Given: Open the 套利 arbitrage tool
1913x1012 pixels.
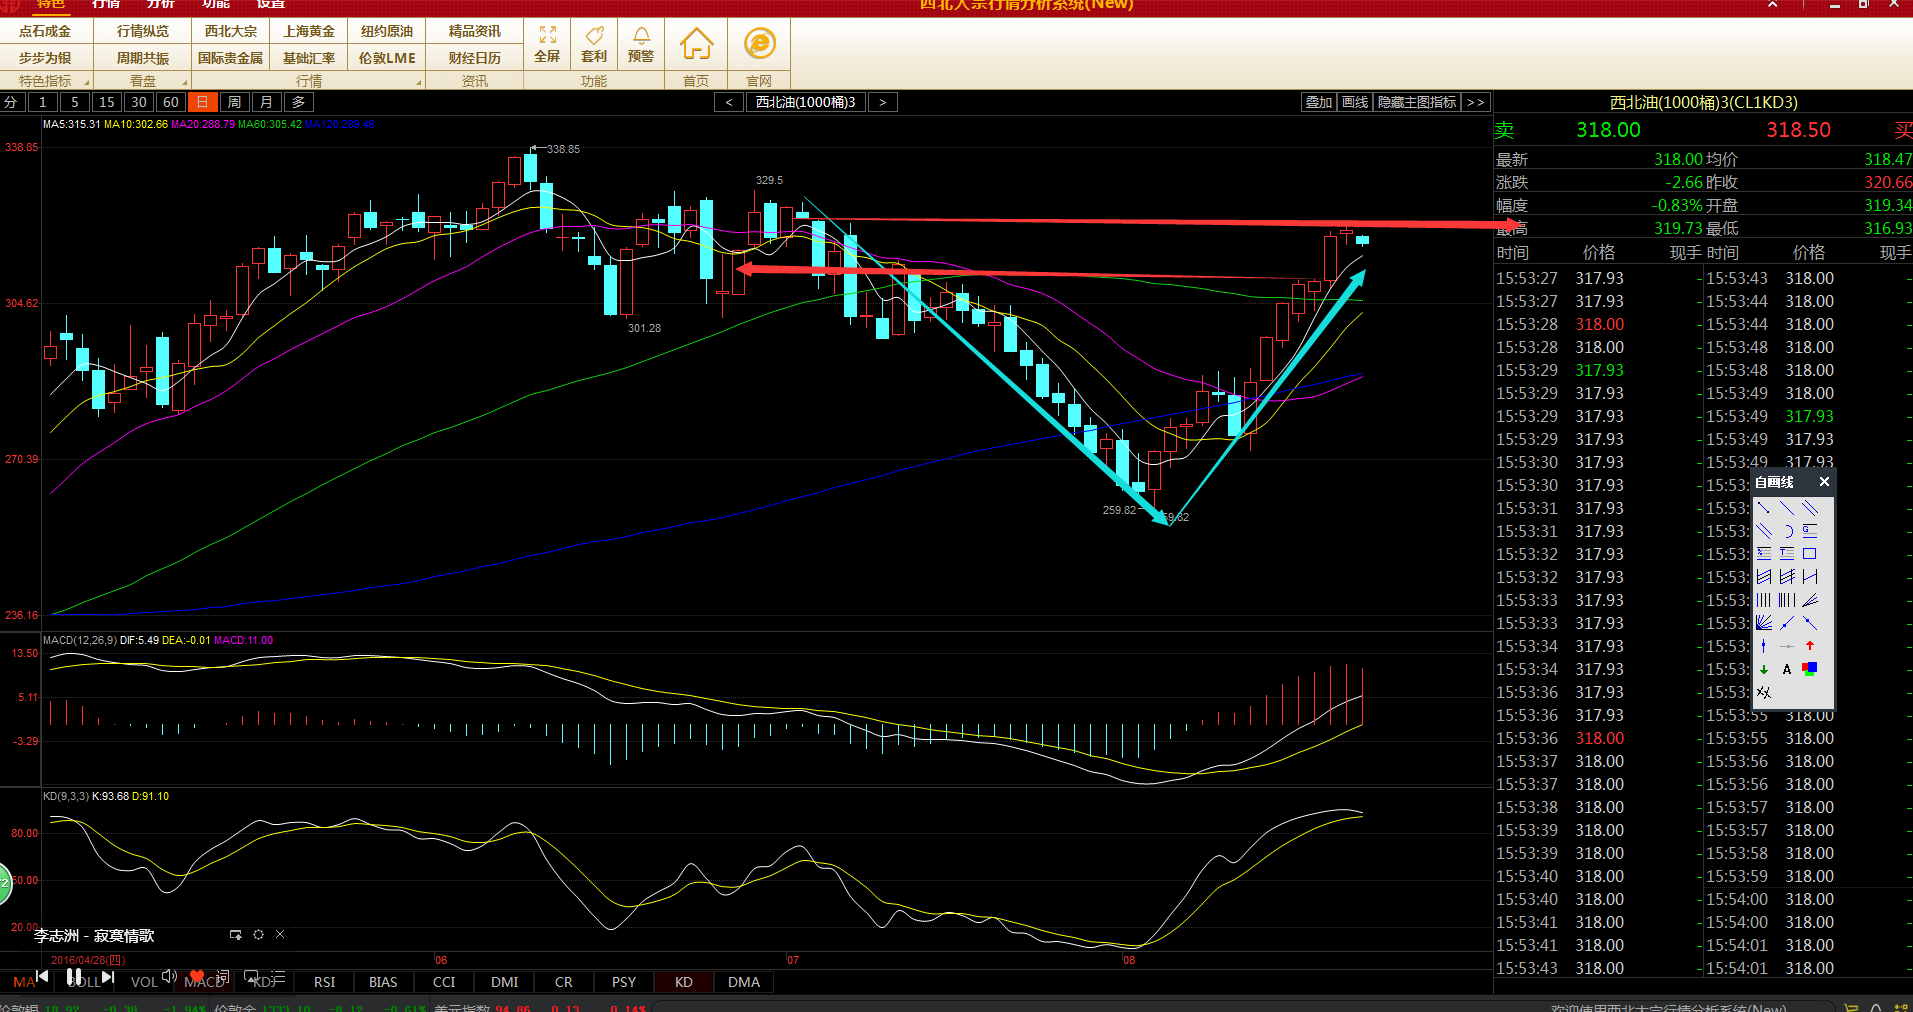Looking at the screenshot, I should click(594, 44).
